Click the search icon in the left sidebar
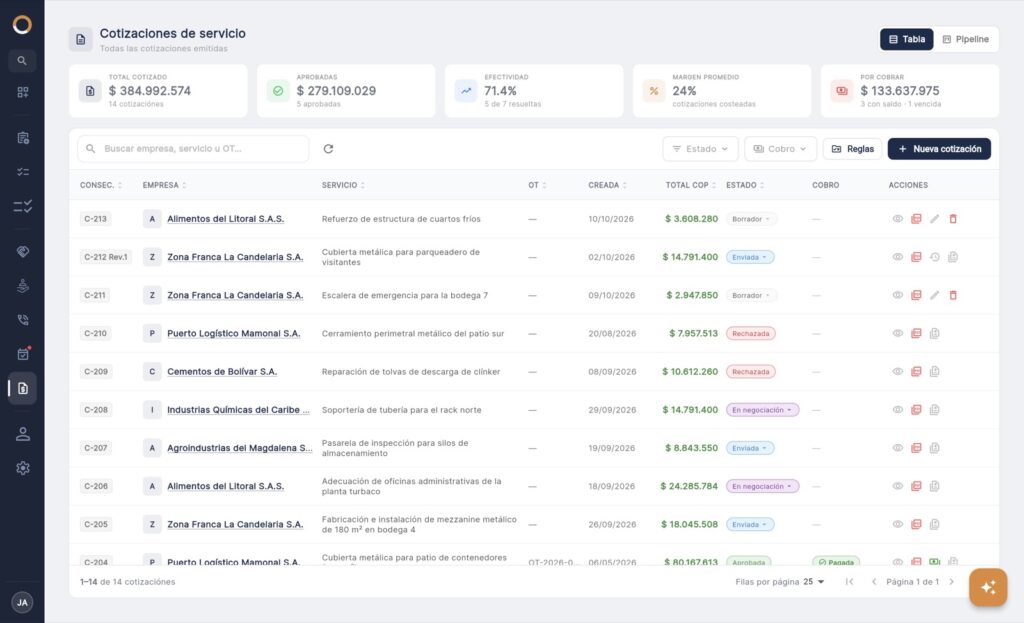Screen dimensions: 1024x623 click(x=22, y=61)
